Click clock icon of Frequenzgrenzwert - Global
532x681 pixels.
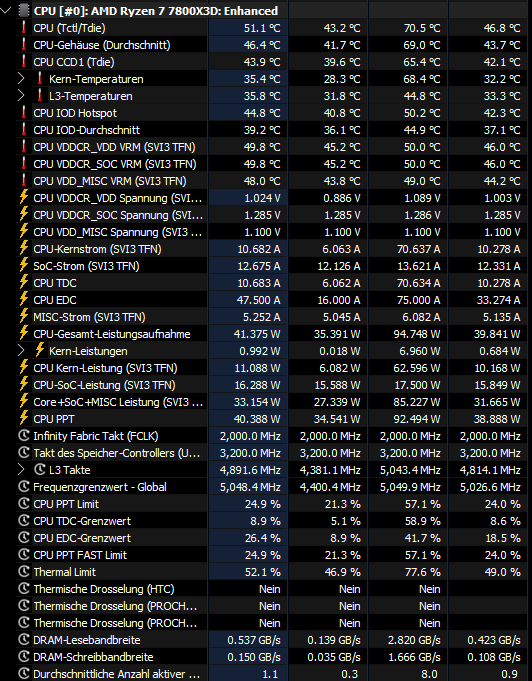[x=24, y=486]
